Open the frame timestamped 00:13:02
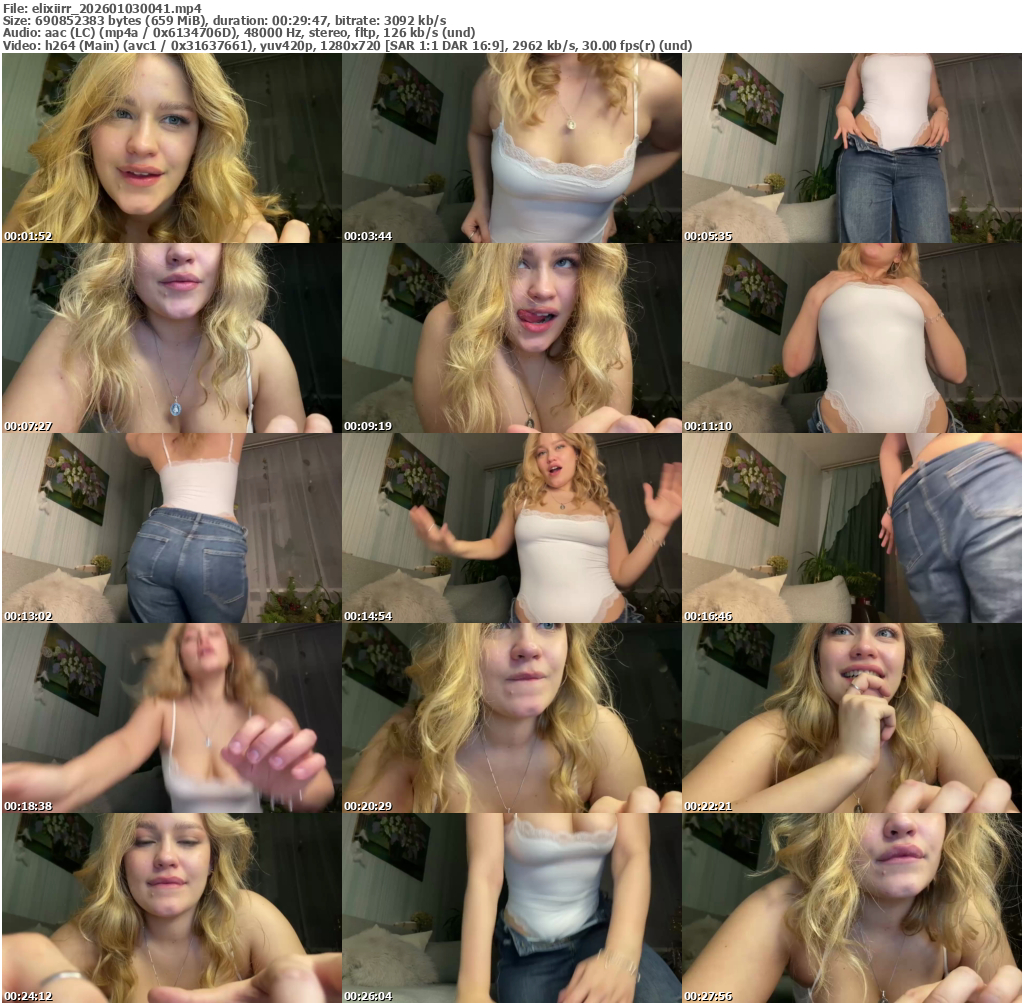This screenshot has height=1003, width=1024. coord(171,527)
